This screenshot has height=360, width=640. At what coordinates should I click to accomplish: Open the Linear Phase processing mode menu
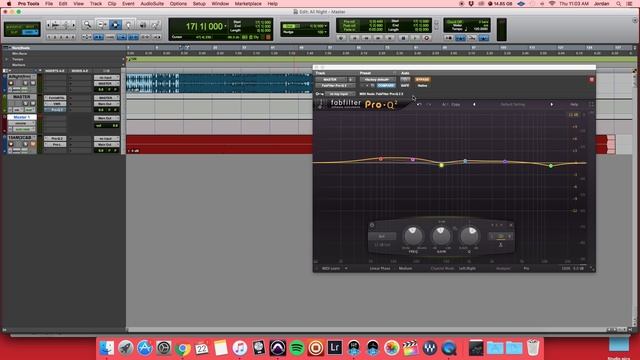[380, 269]
